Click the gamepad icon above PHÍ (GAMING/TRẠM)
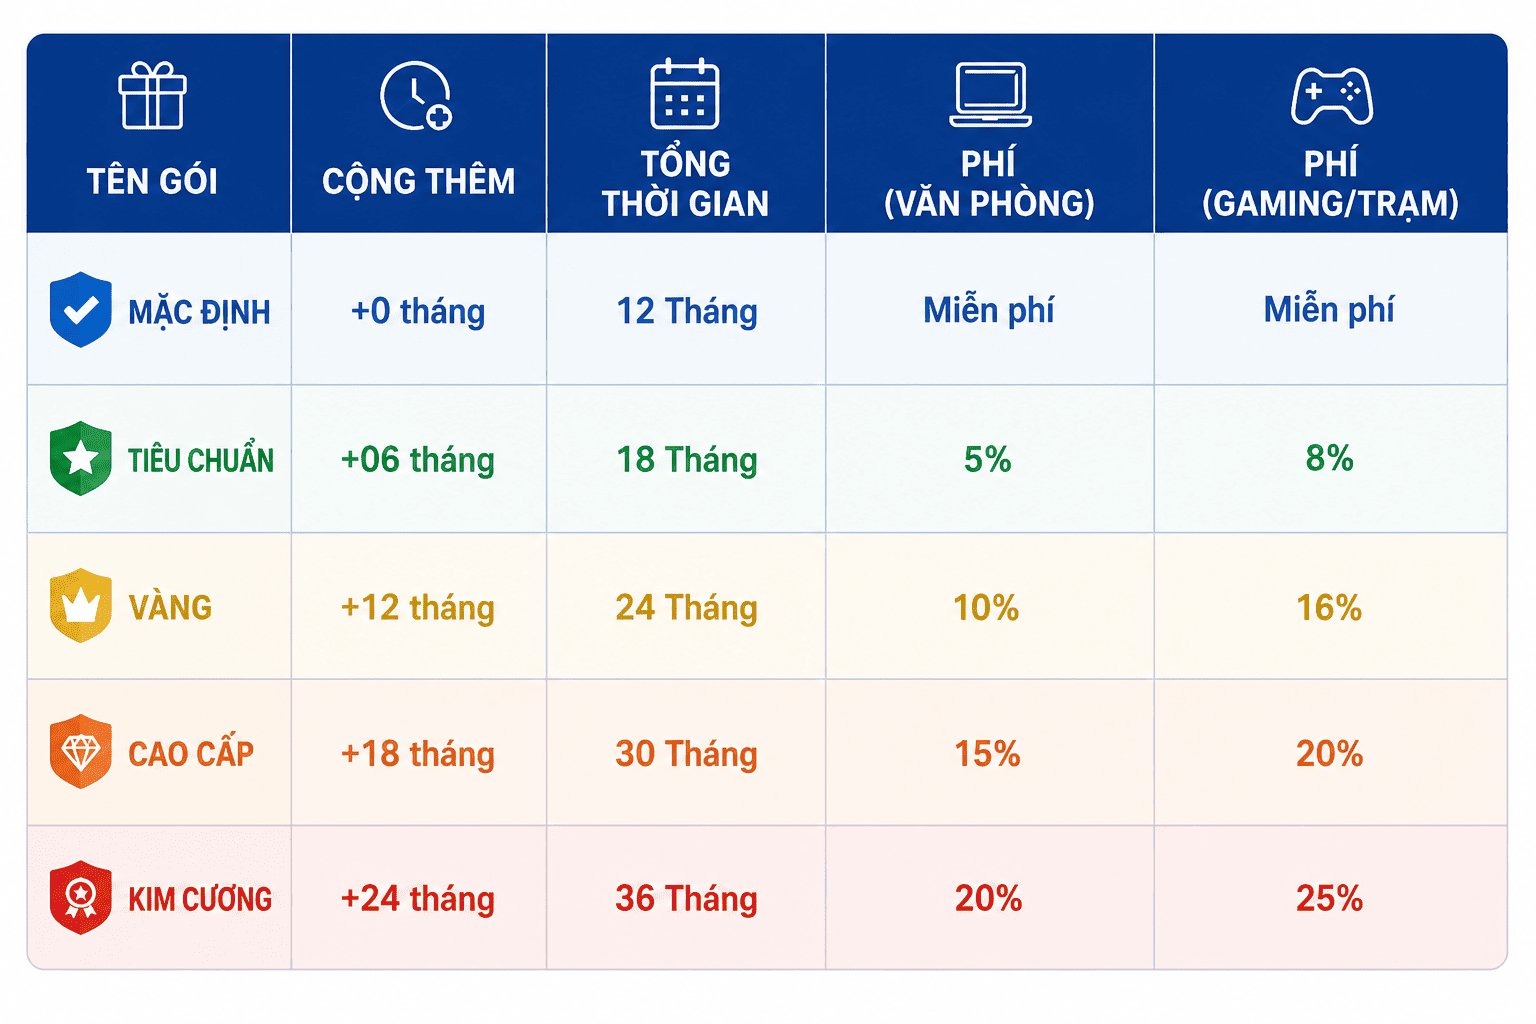Viewport: 1536px width, 1024px height. [1332, 96]
